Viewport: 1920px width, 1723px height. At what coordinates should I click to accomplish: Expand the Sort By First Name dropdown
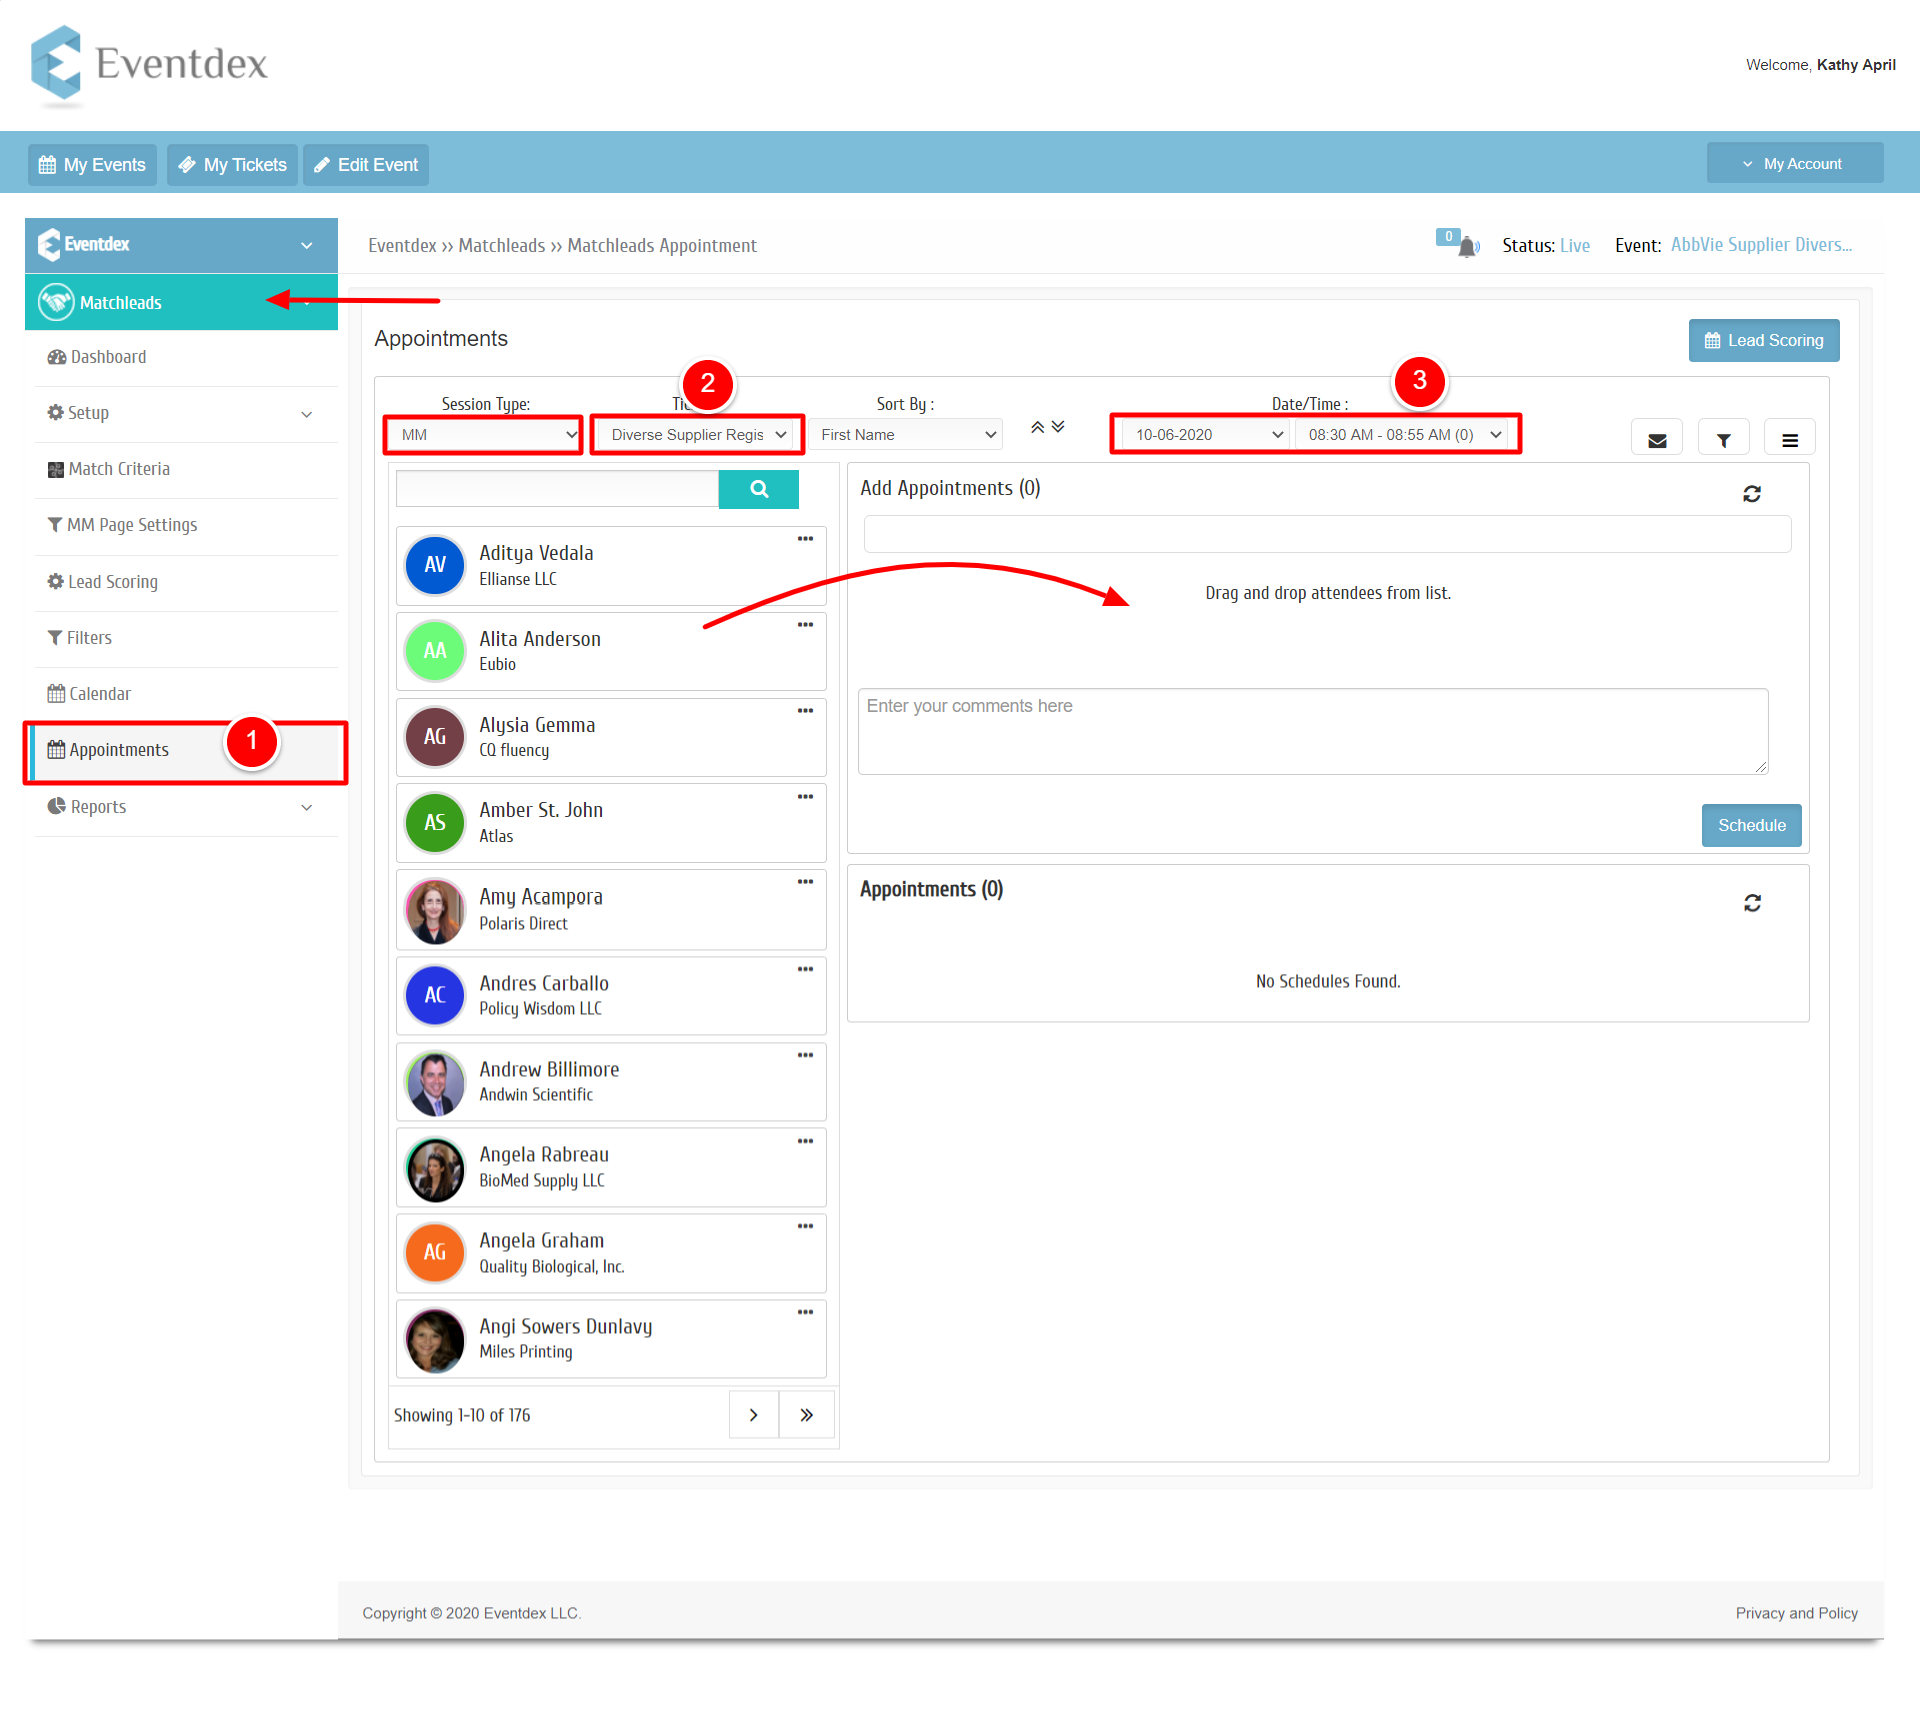905,435
